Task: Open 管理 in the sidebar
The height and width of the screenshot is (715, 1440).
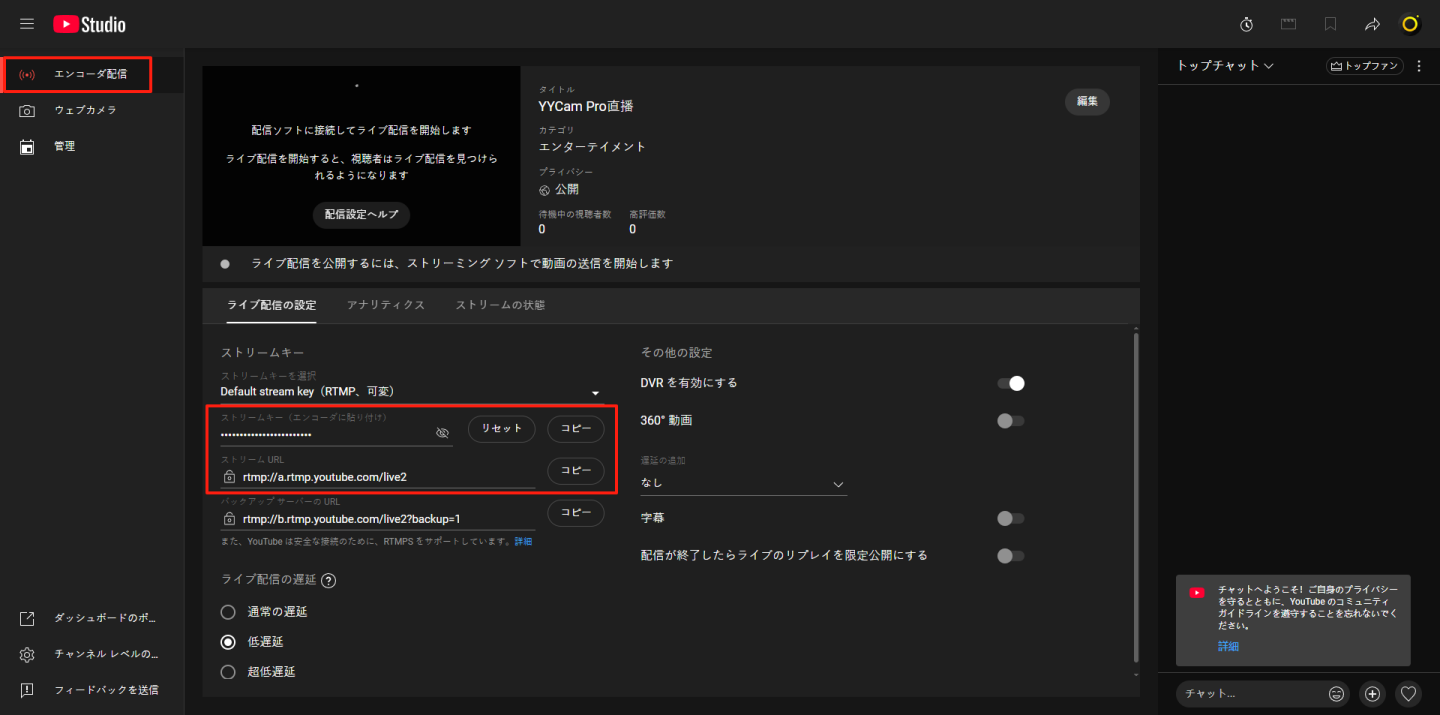Action: point(92,146)
